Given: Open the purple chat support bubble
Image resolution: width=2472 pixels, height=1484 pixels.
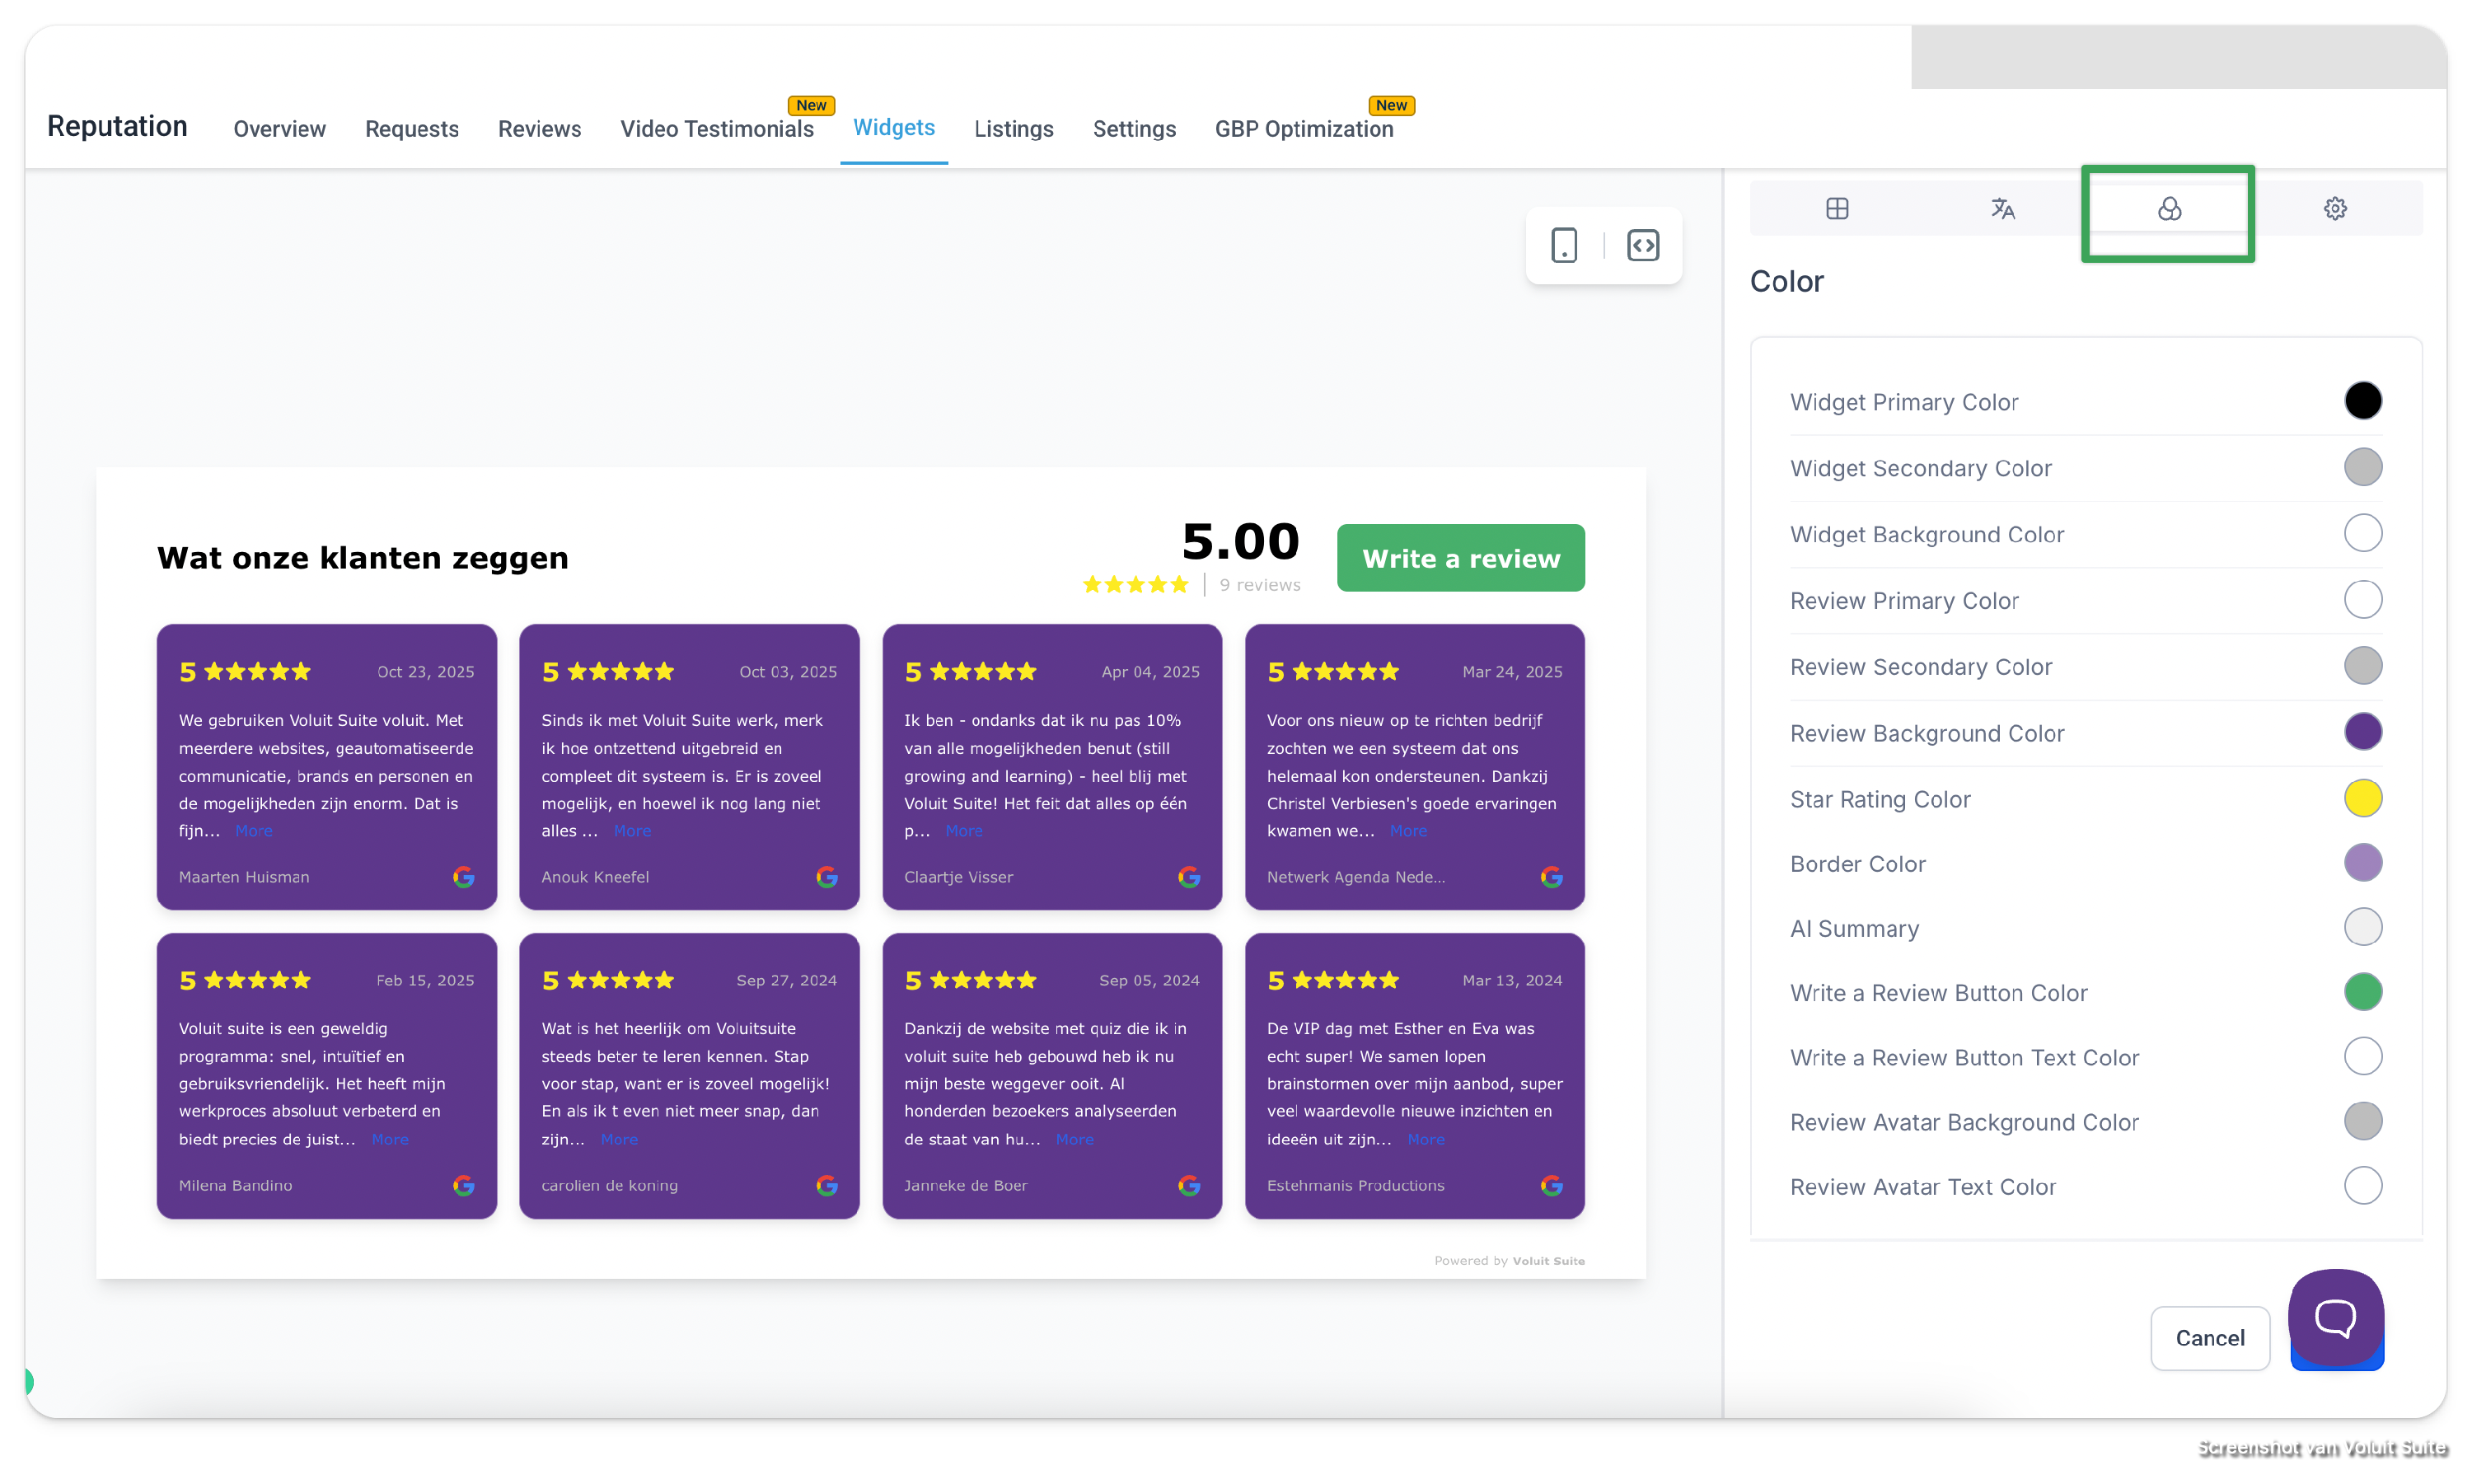Looking at the screenshot, I should 2335,1317.
